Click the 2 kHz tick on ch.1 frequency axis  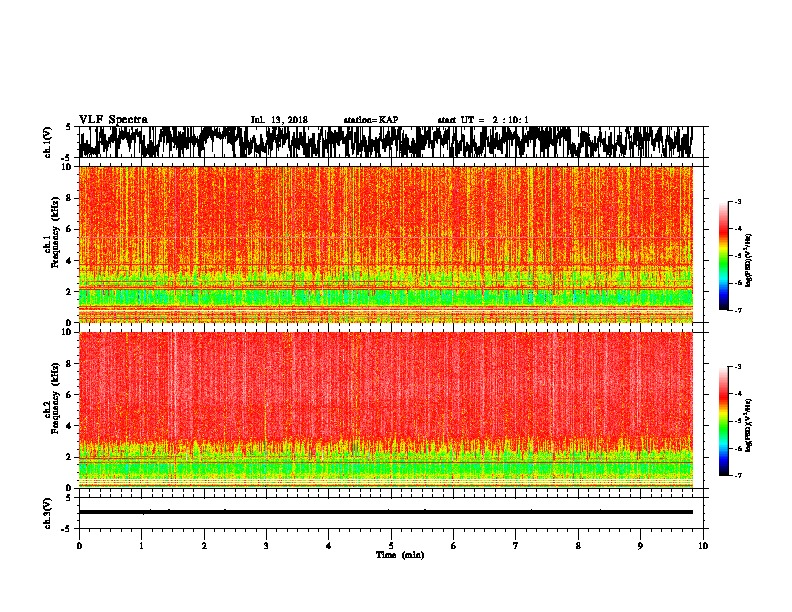click(70, 291)
